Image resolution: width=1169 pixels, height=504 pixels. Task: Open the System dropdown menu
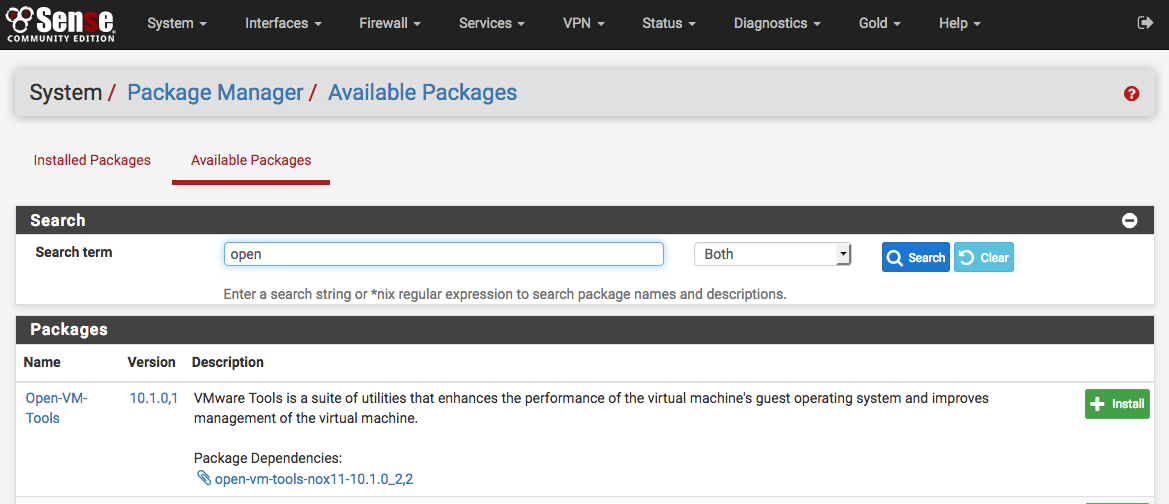176,23
